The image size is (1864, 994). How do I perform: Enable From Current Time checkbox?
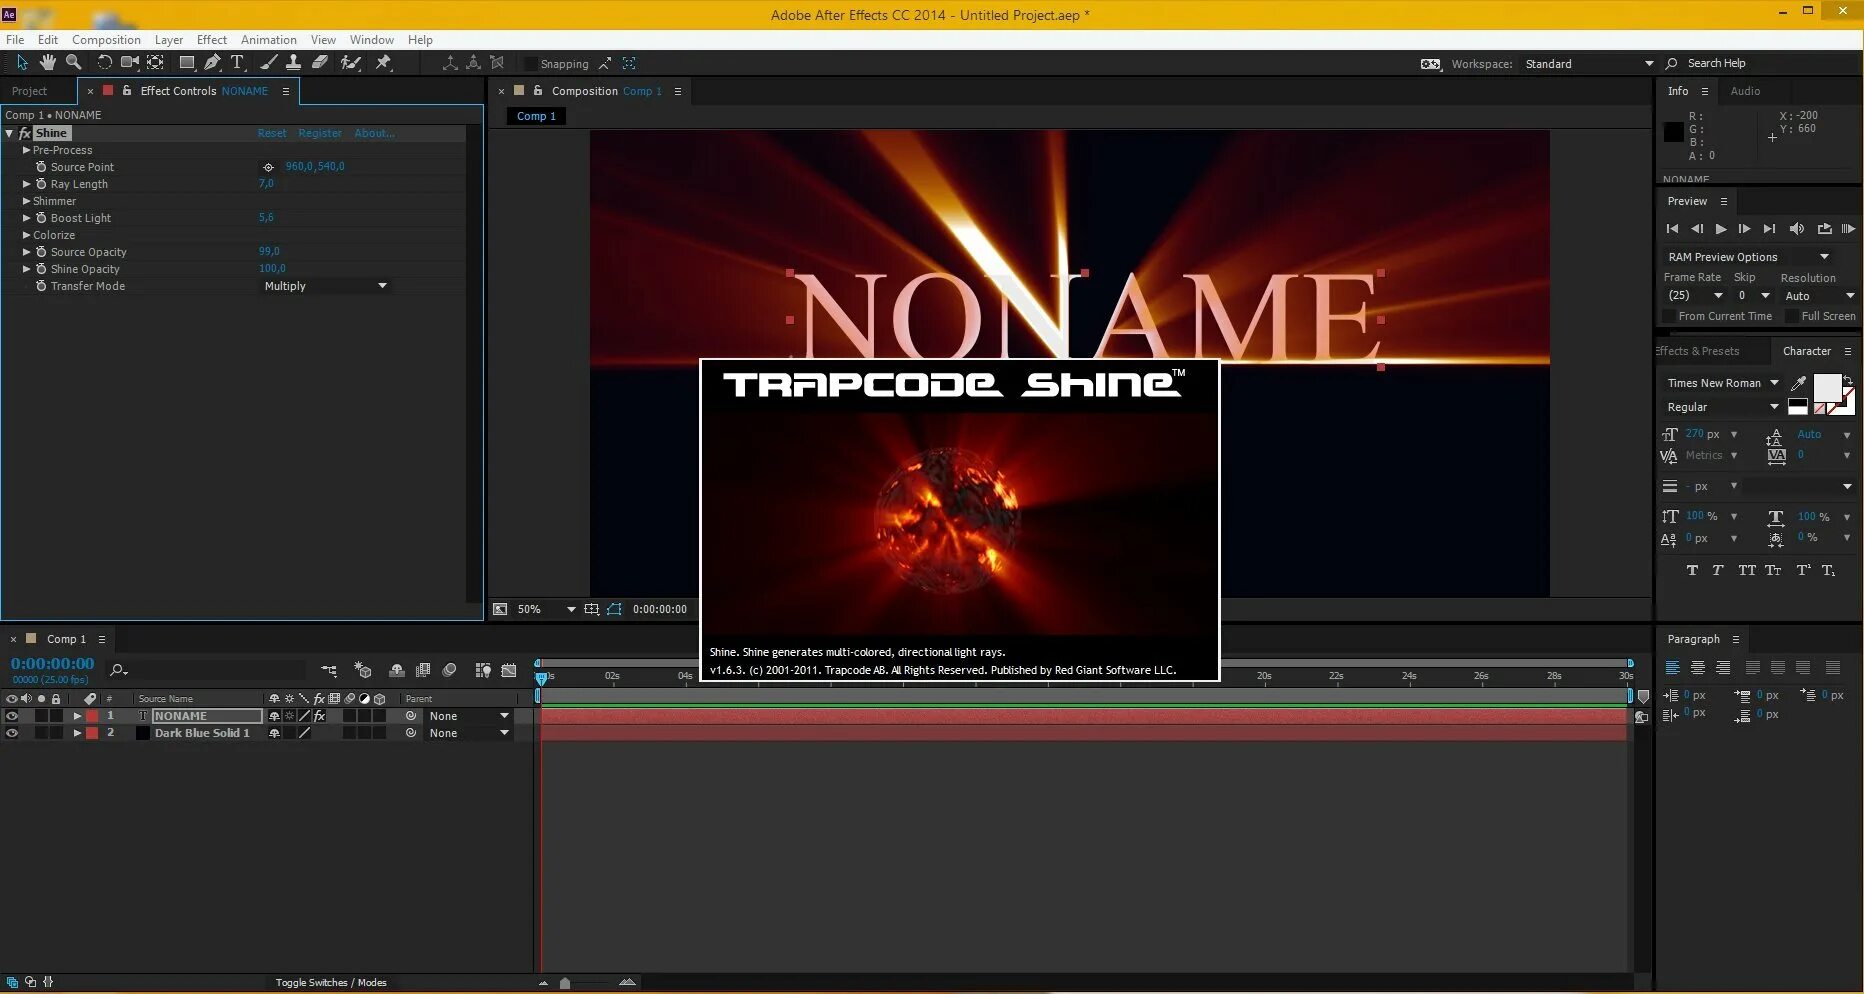[x=1669, y=316]
